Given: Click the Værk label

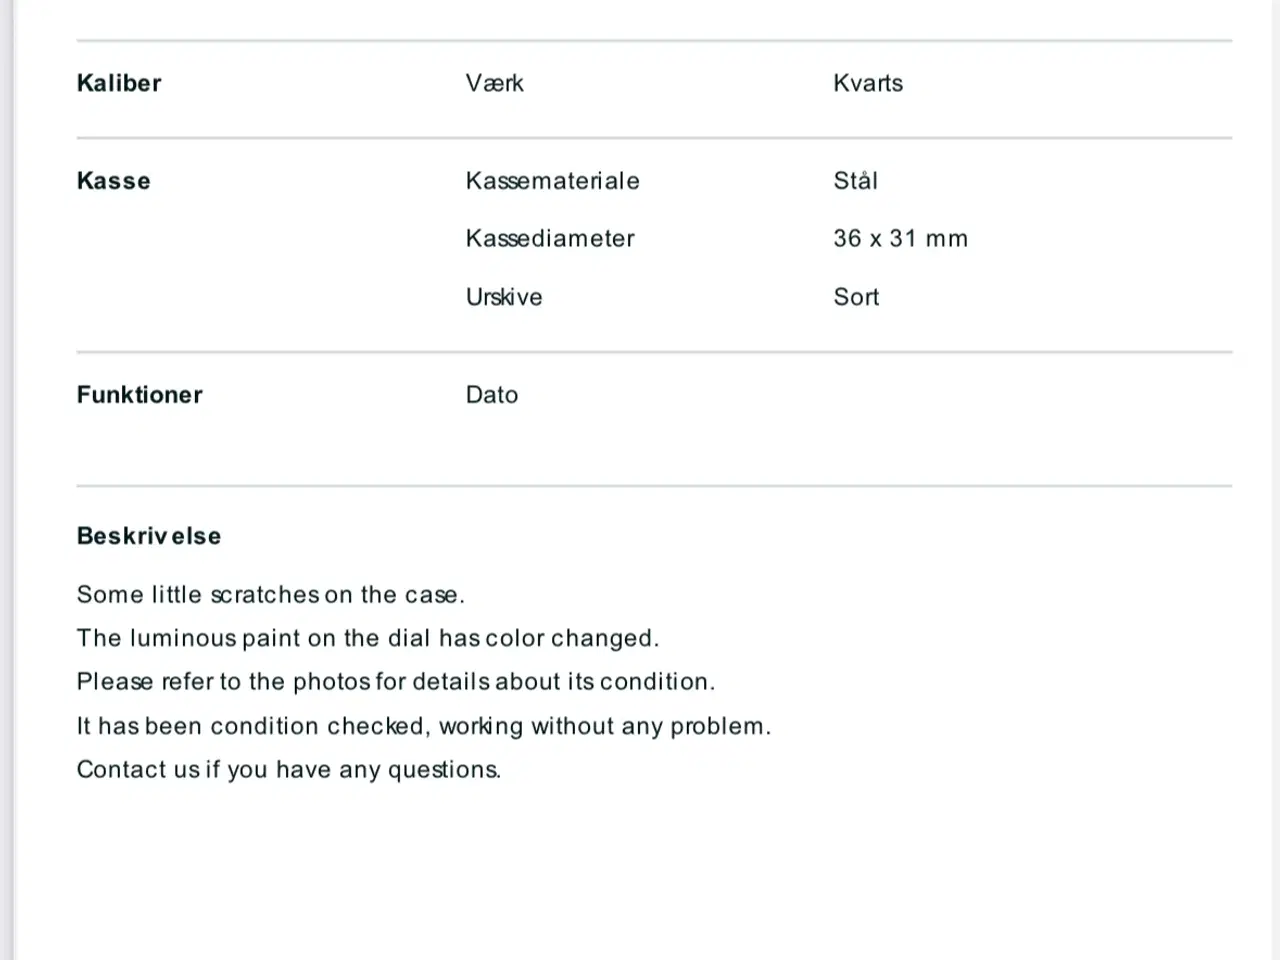Looking at the screenshot, I should (x=494, y=83).
